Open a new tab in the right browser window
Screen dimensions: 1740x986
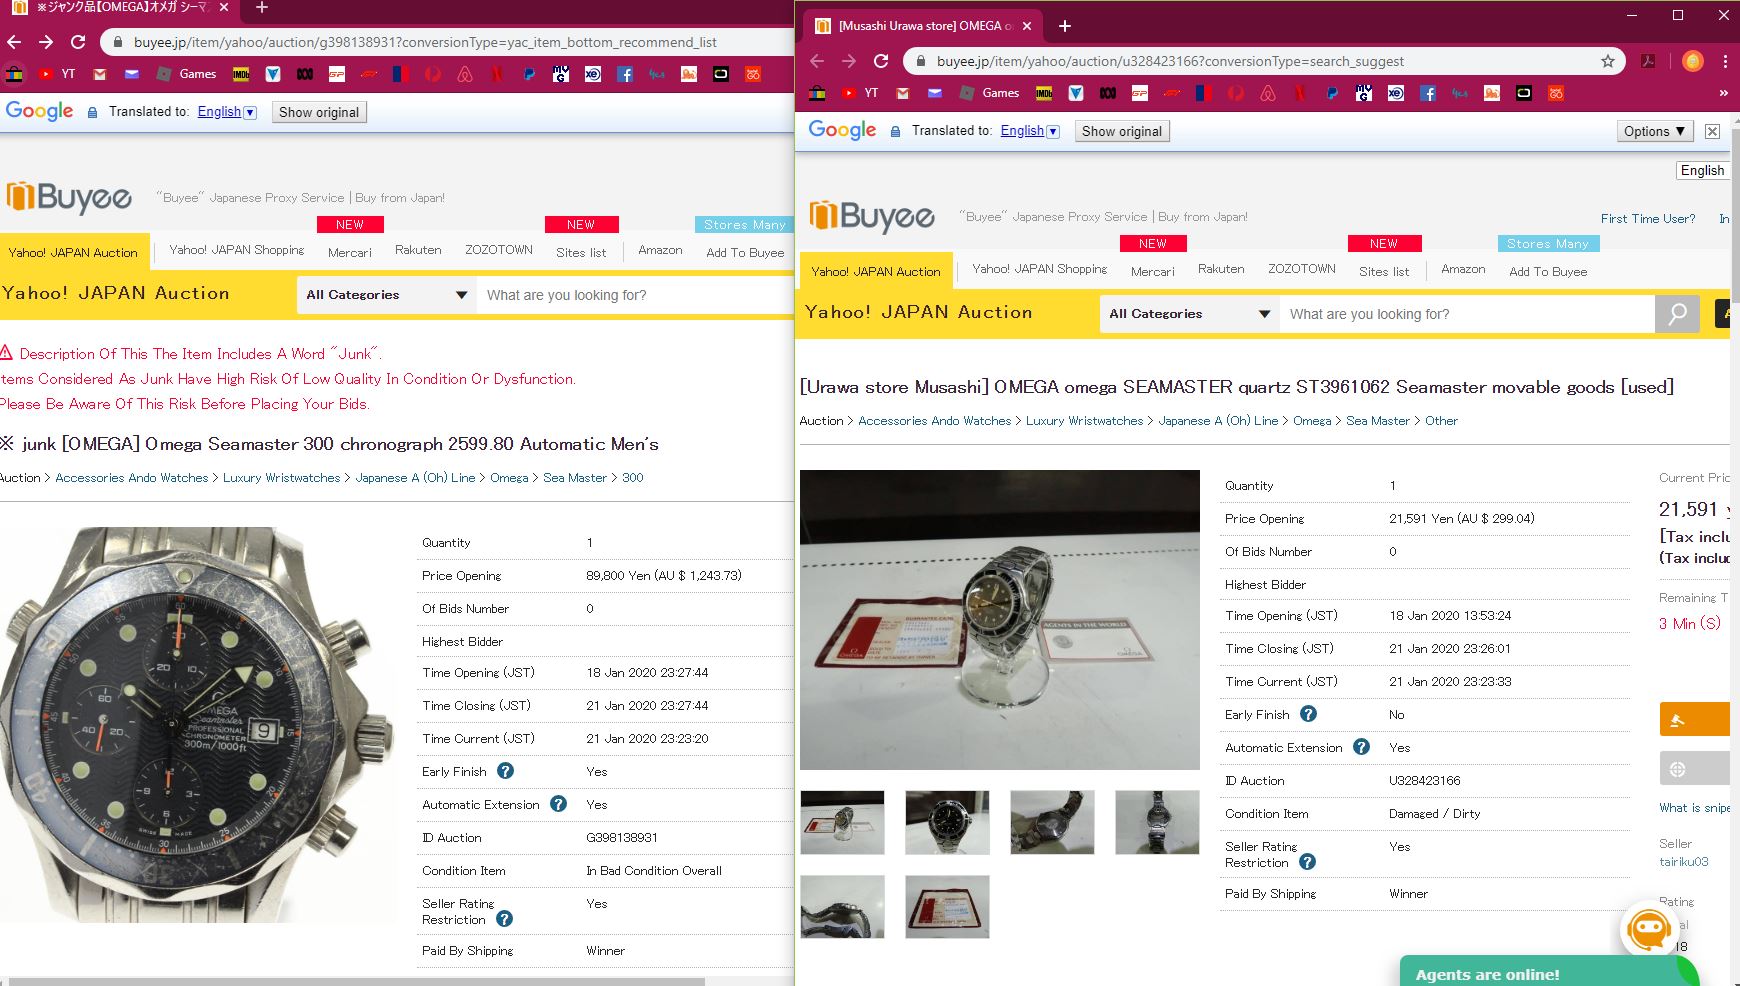click(x=1065, y=26)
